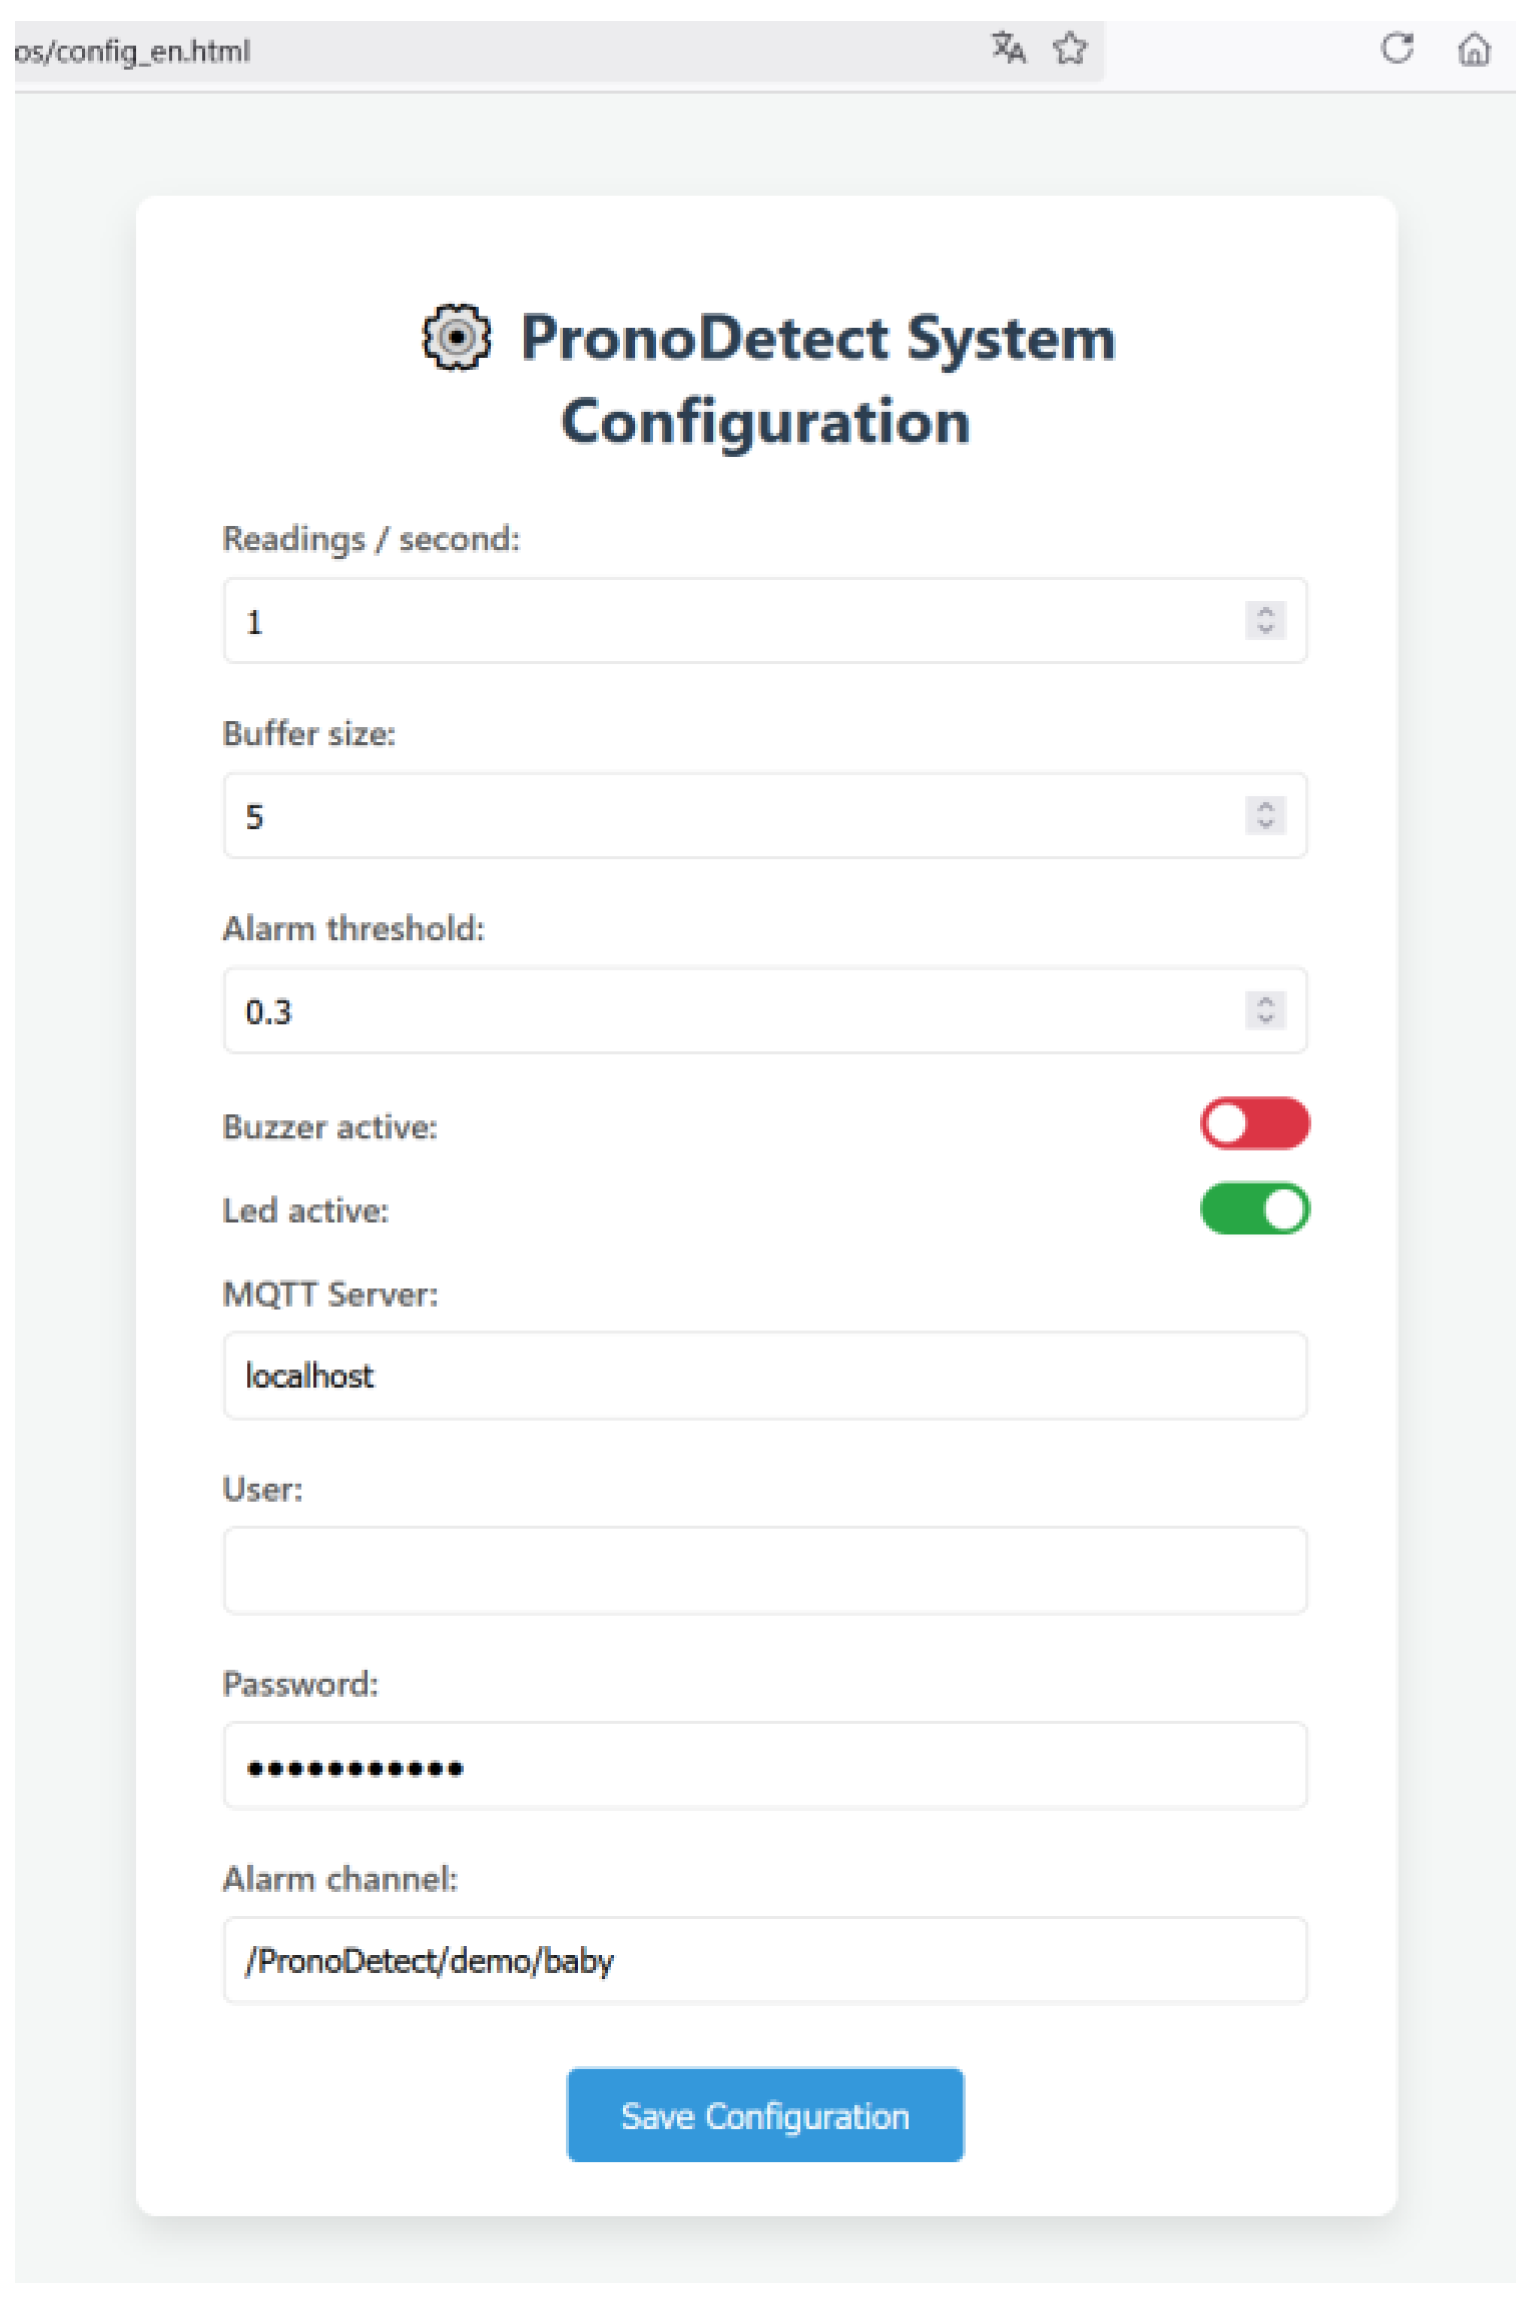Lower the Alarm threshold with down arrow

[1266, 1019]
